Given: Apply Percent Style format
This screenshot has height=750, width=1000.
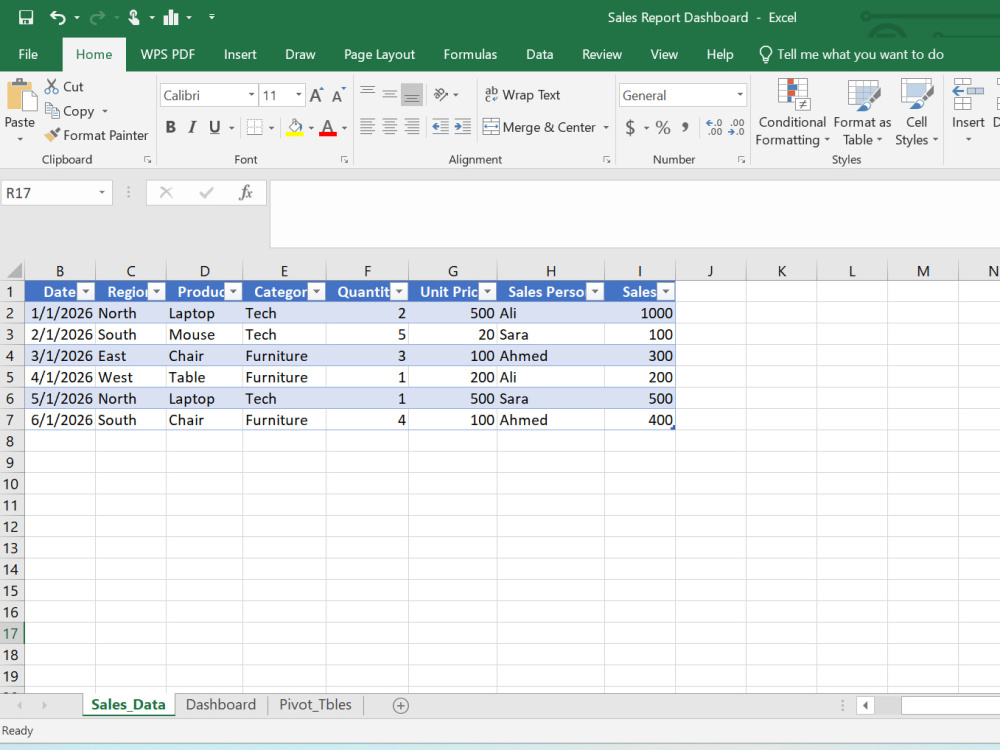Looking at the screenshot, I should (x=663, y=128).
